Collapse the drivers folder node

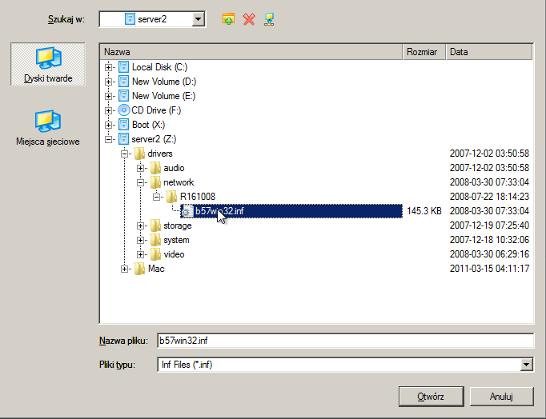124,154
